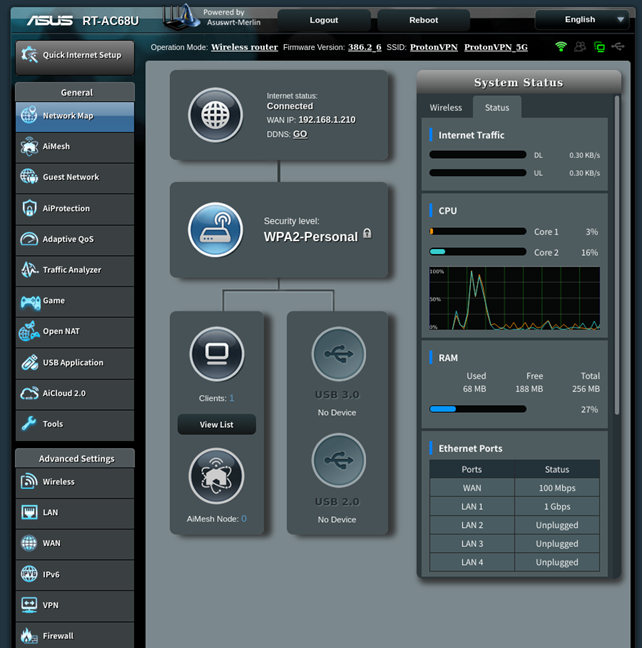Click the ASUS RT-AC68U logo
This screenshot has height=648, width=642.
coord(83,21)
